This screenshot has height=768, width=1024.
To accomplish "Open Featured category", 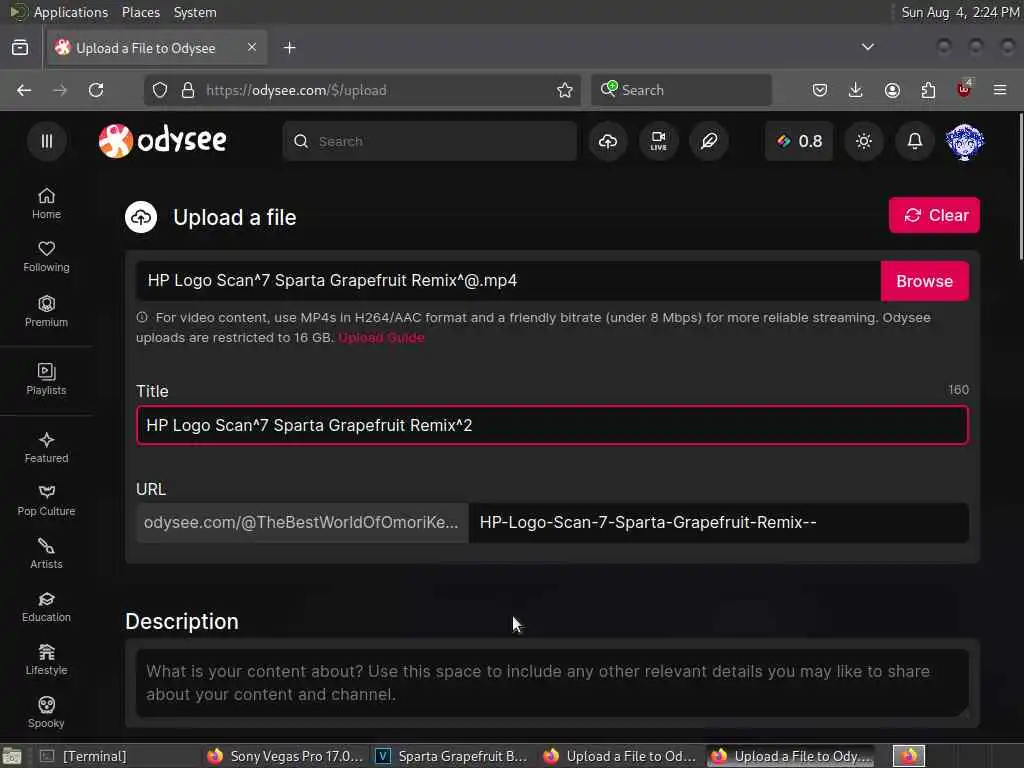I will 46,447.
